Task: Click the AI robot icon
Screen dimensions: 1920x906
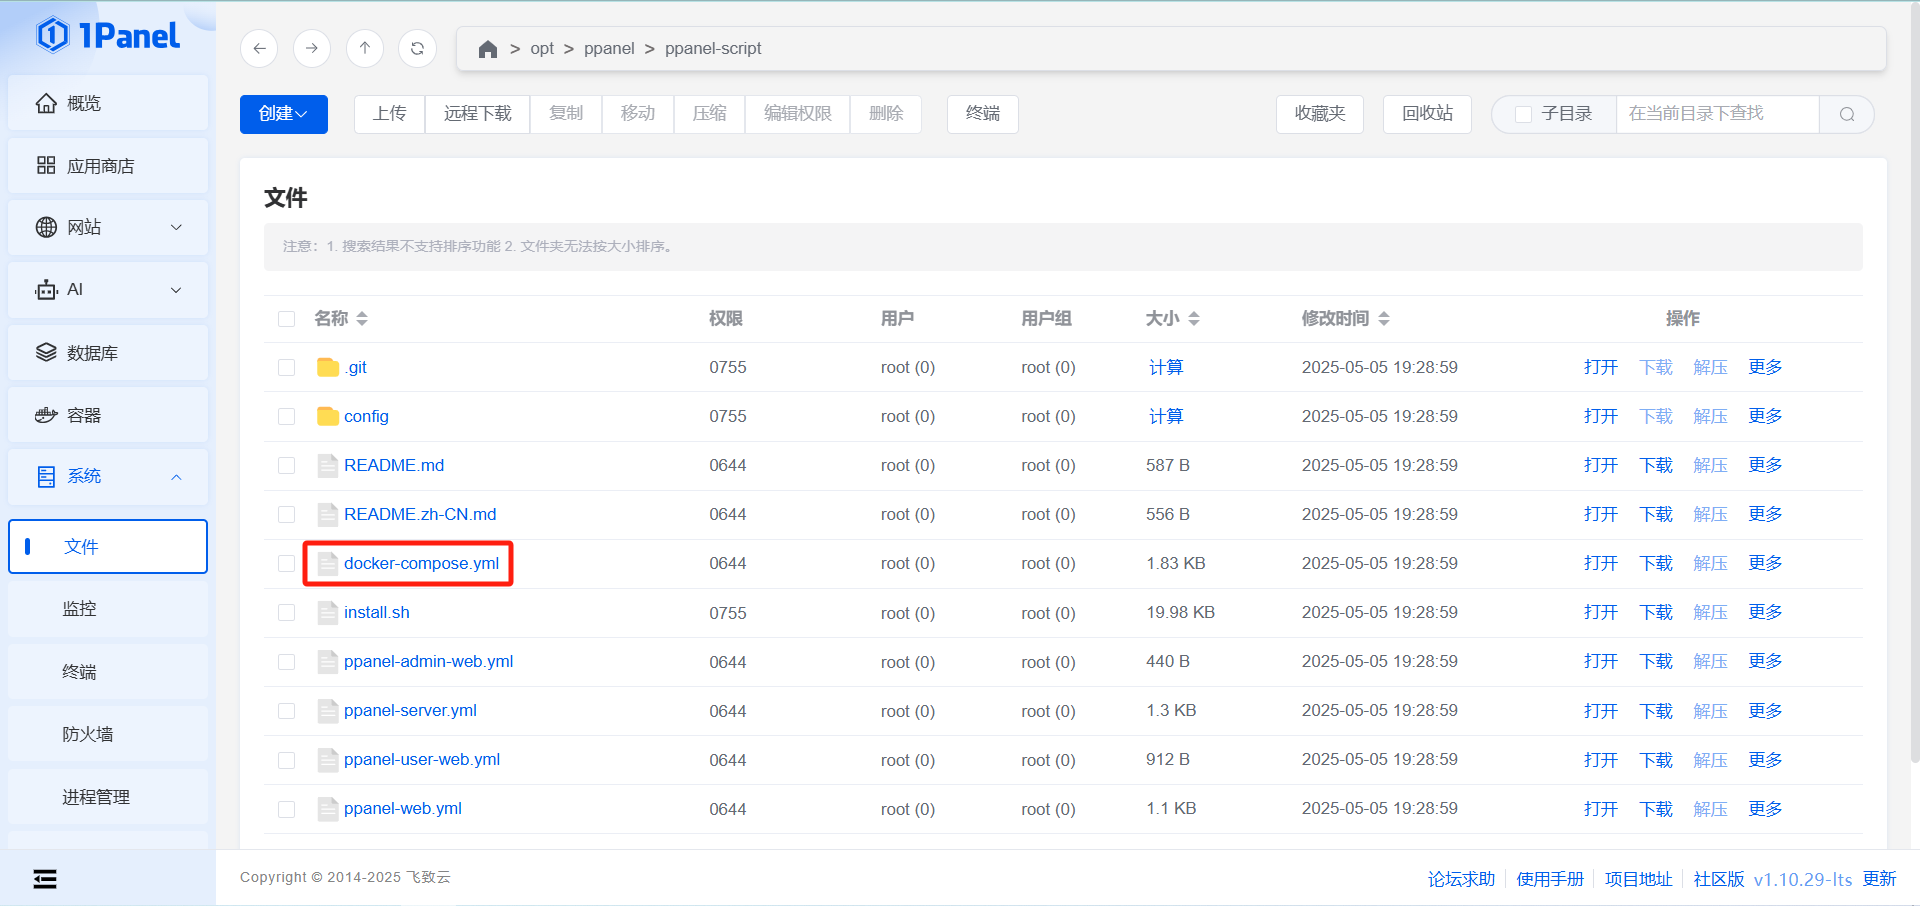Action: (x=46, y=290)
